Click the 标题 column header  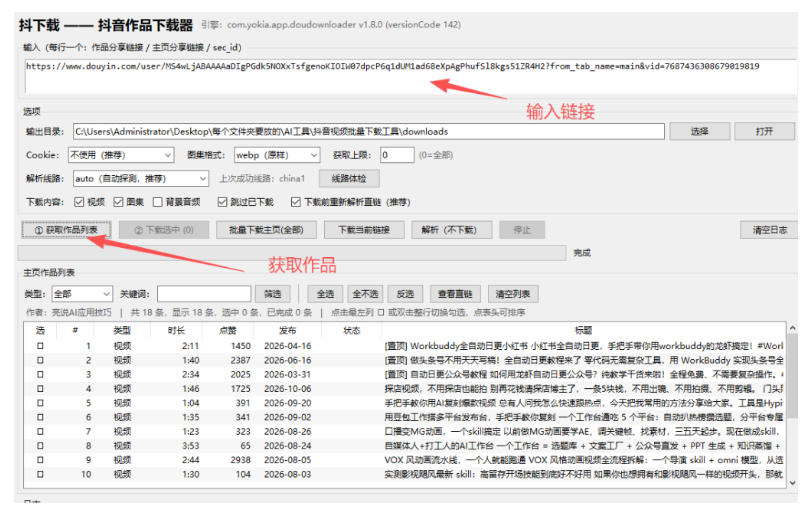(583, 331)
